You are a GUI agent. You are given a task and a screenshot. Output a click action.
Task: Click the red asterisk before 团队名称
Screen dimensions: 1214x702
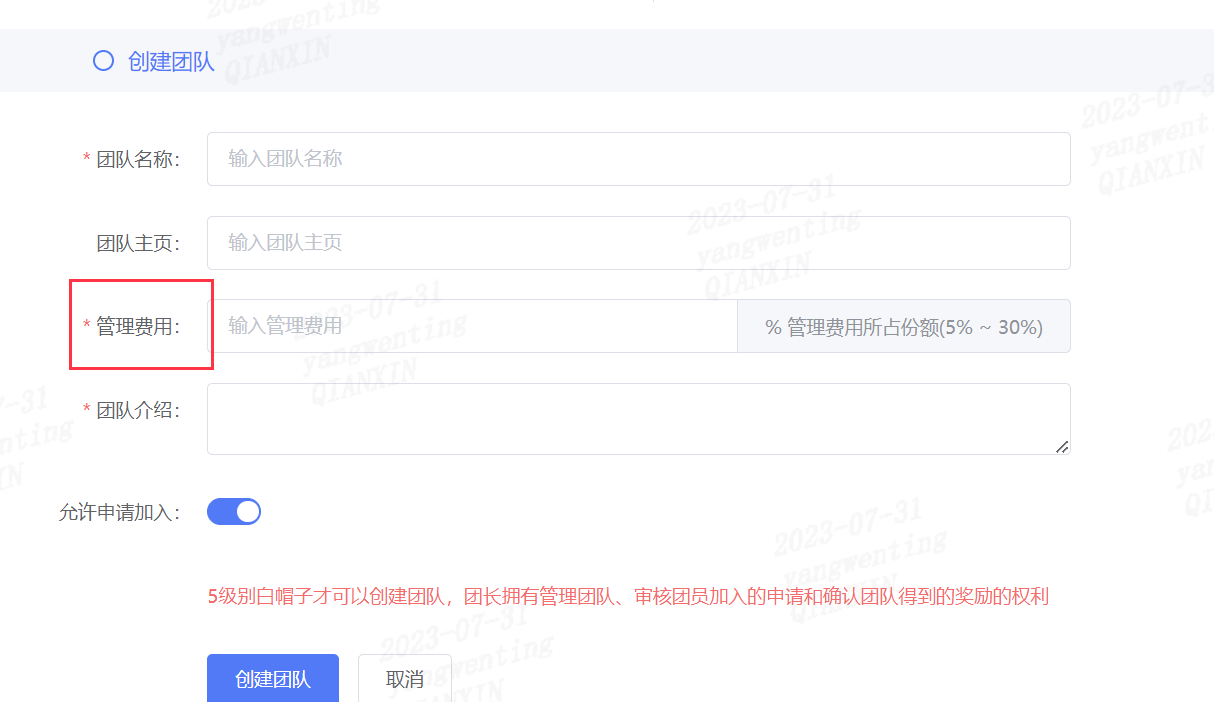pyautogui.click(x=87, y=160)
